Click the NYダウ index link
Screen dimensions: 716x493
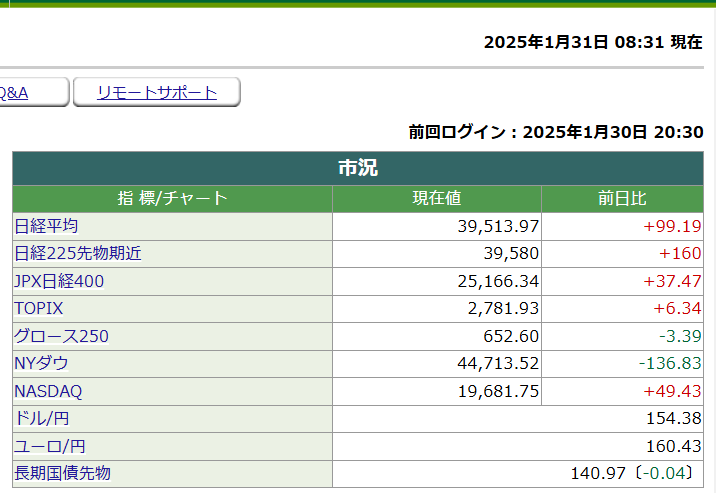point(41,364)
